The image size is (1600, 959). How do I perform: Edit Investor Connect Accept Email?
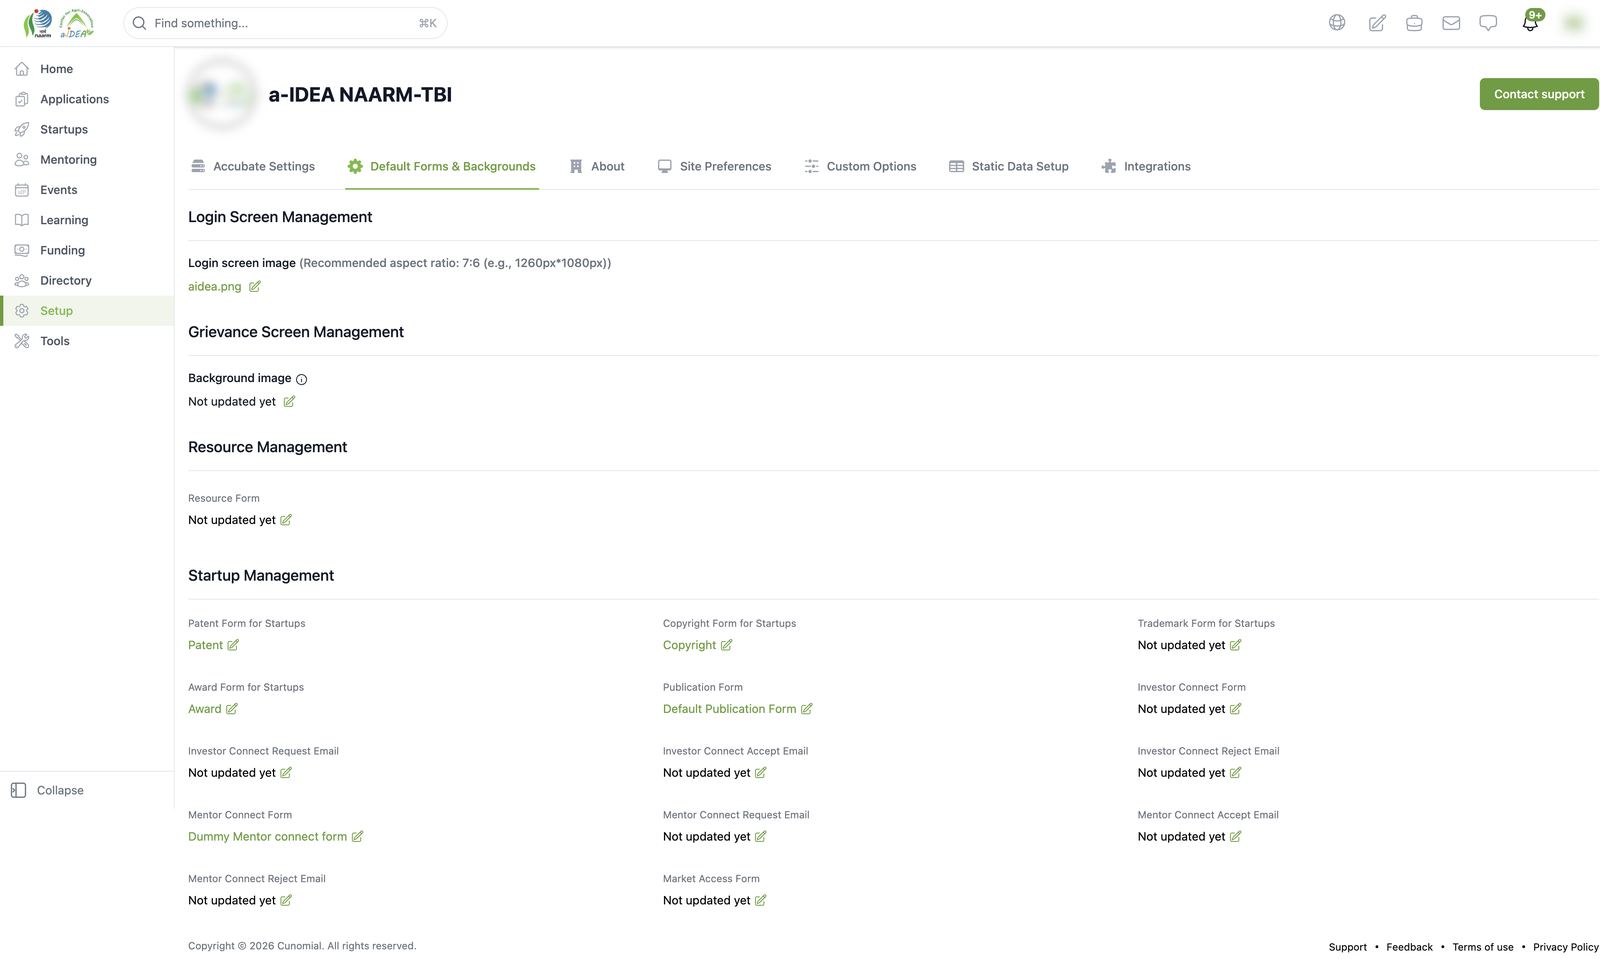(760, 773)
